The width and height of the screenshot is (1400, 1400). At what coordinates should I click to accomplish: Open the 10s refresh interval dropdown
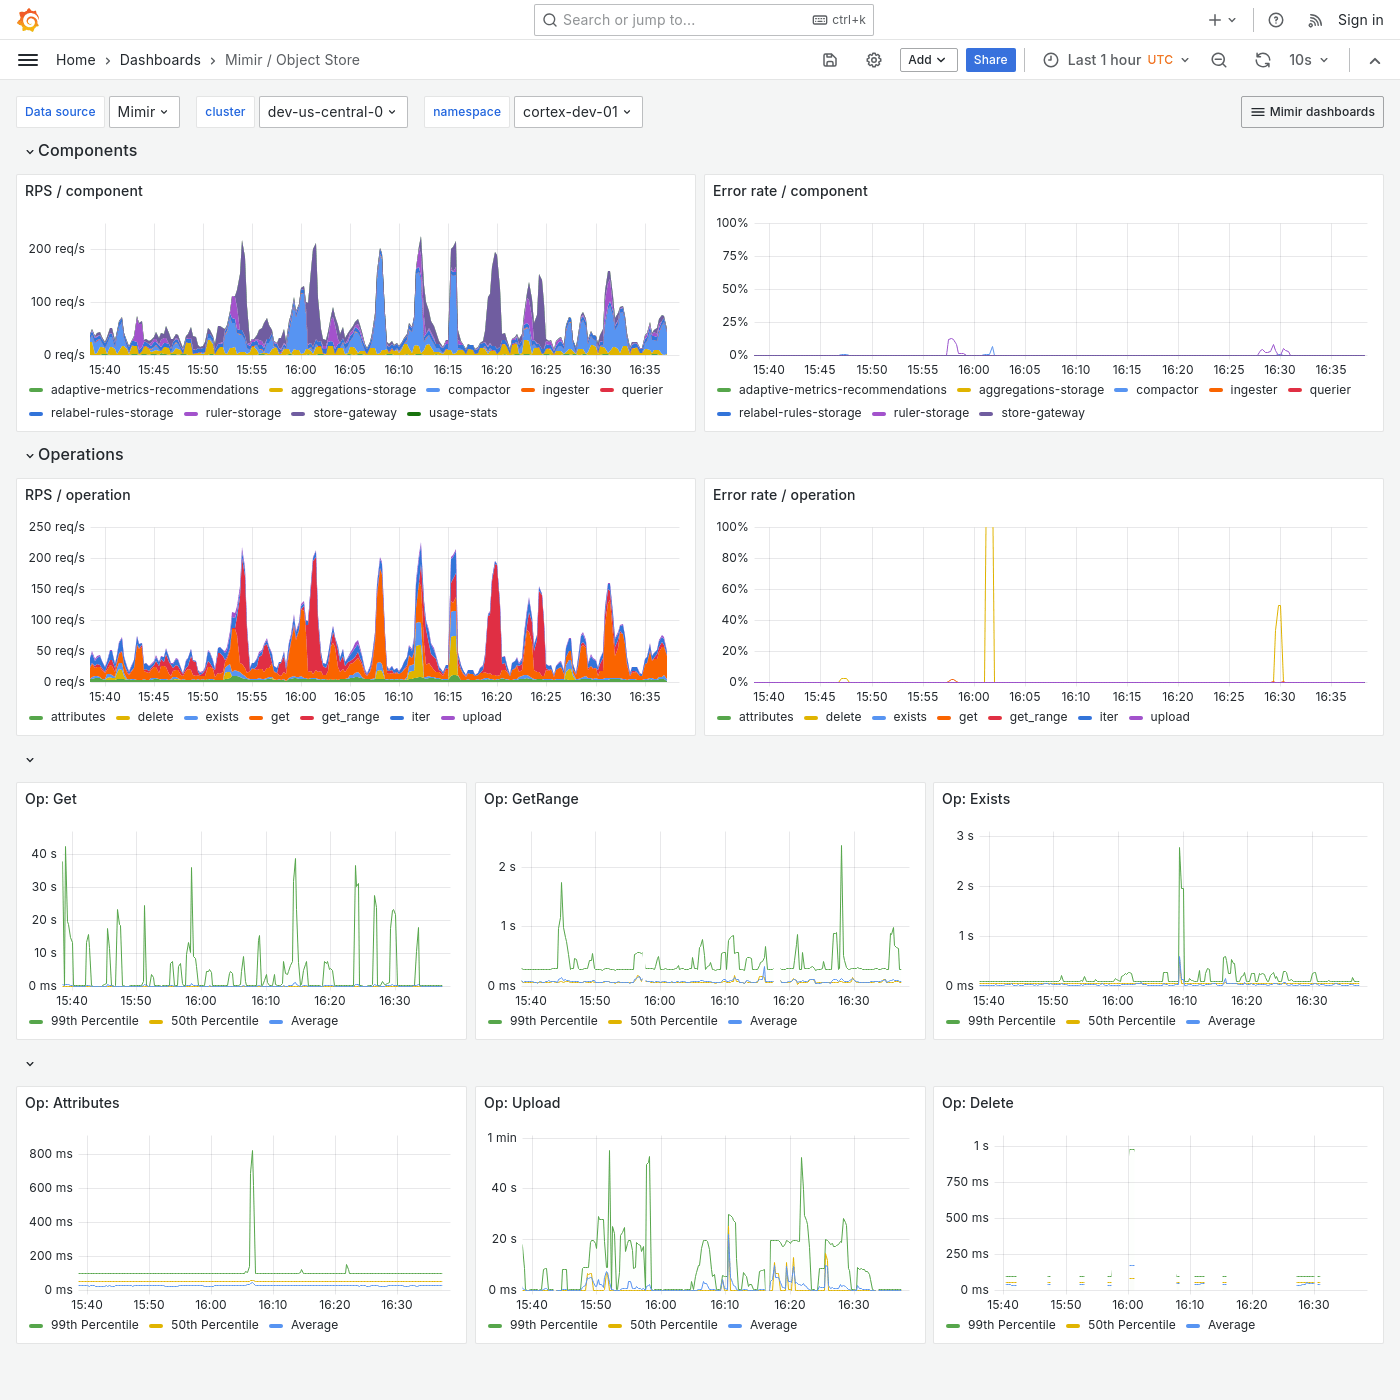click(1308, 60)
